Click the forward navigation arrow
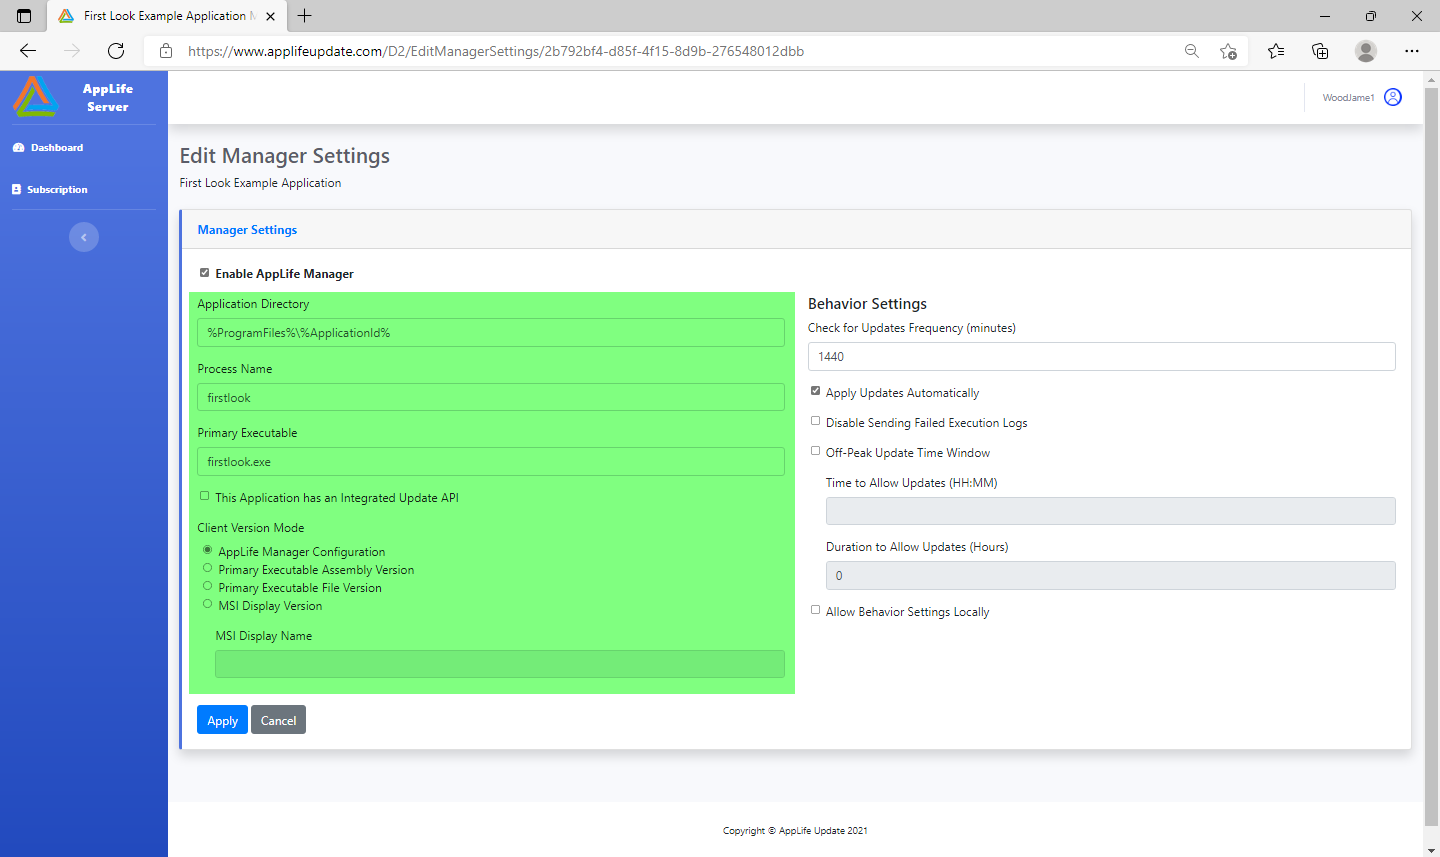This screenshot has width=1440, height=857. pyautogui.click(x=72, y=51)
